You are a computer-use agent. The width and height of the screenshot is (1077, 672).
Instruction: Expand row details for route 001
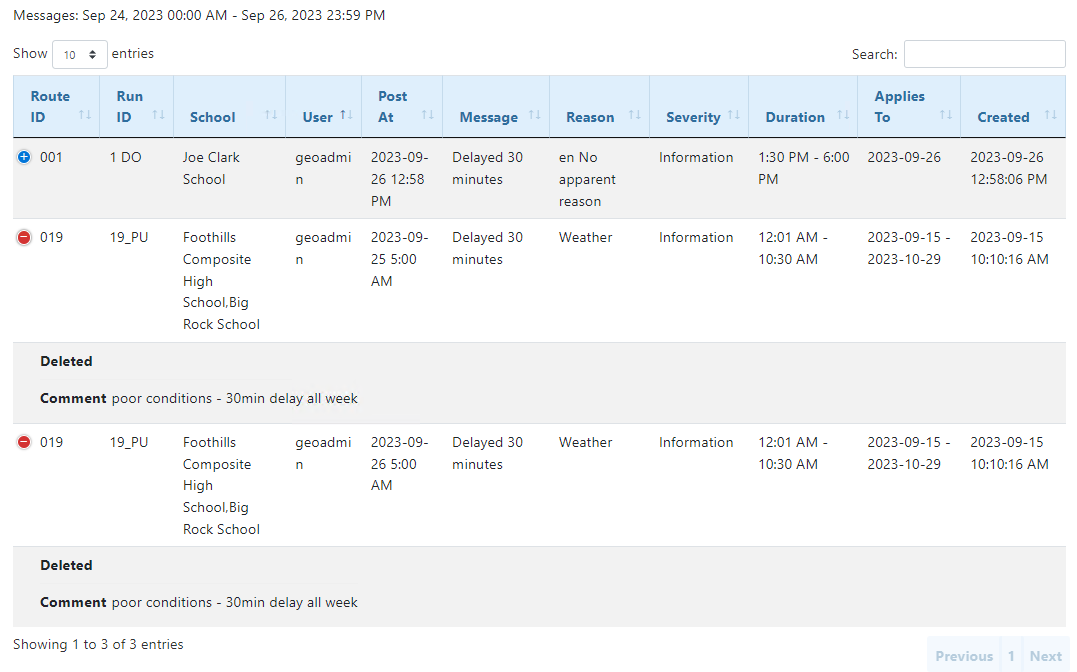24,158
